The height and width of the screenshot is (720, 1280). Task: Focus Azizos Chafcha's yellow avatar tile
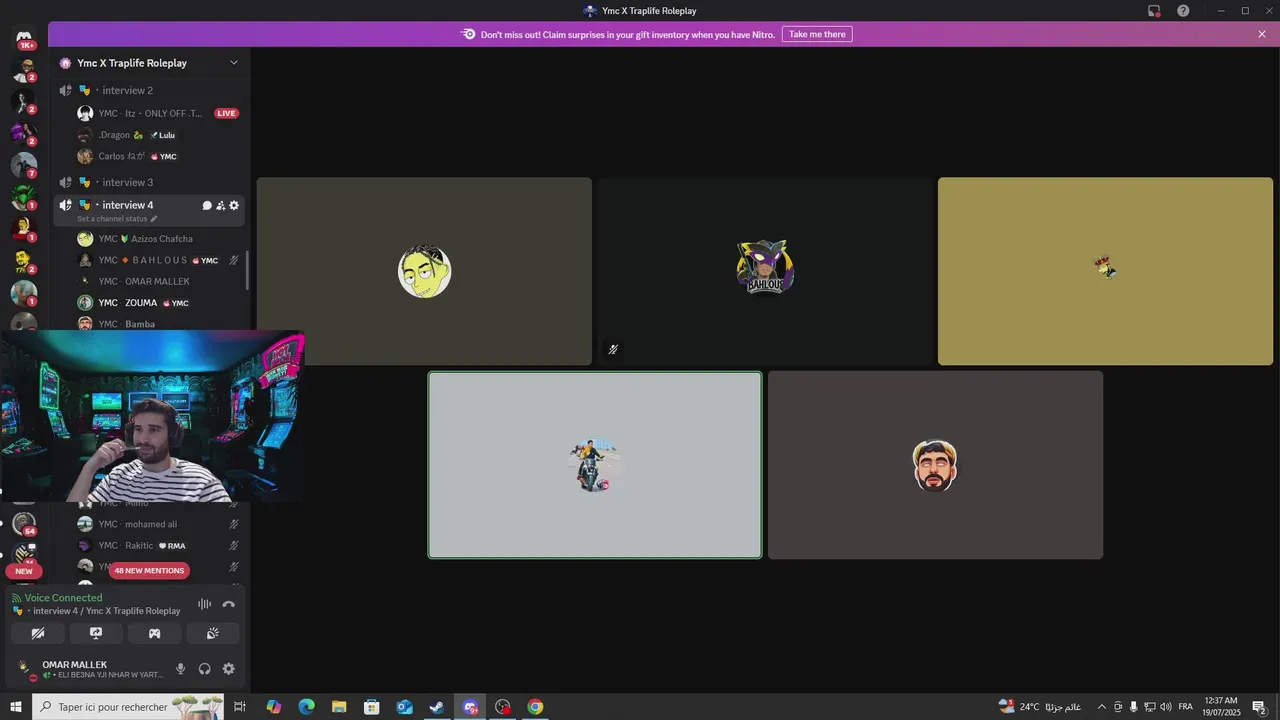pos(424,271)
